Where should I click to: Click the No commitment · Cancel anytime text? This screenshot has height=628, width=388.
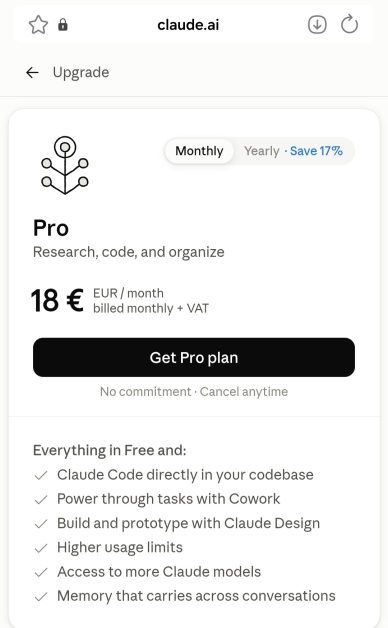click(194, 392)
